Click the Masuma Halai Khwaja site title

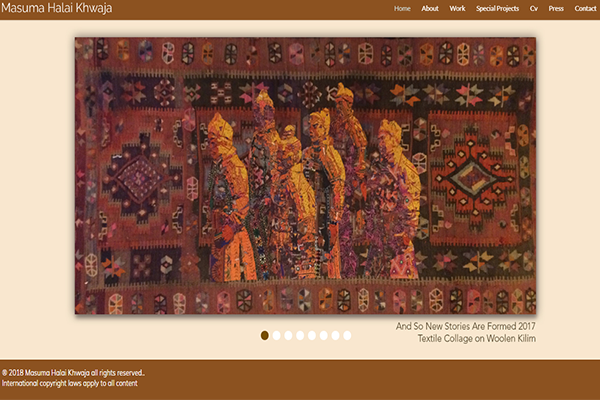(57, 8)
